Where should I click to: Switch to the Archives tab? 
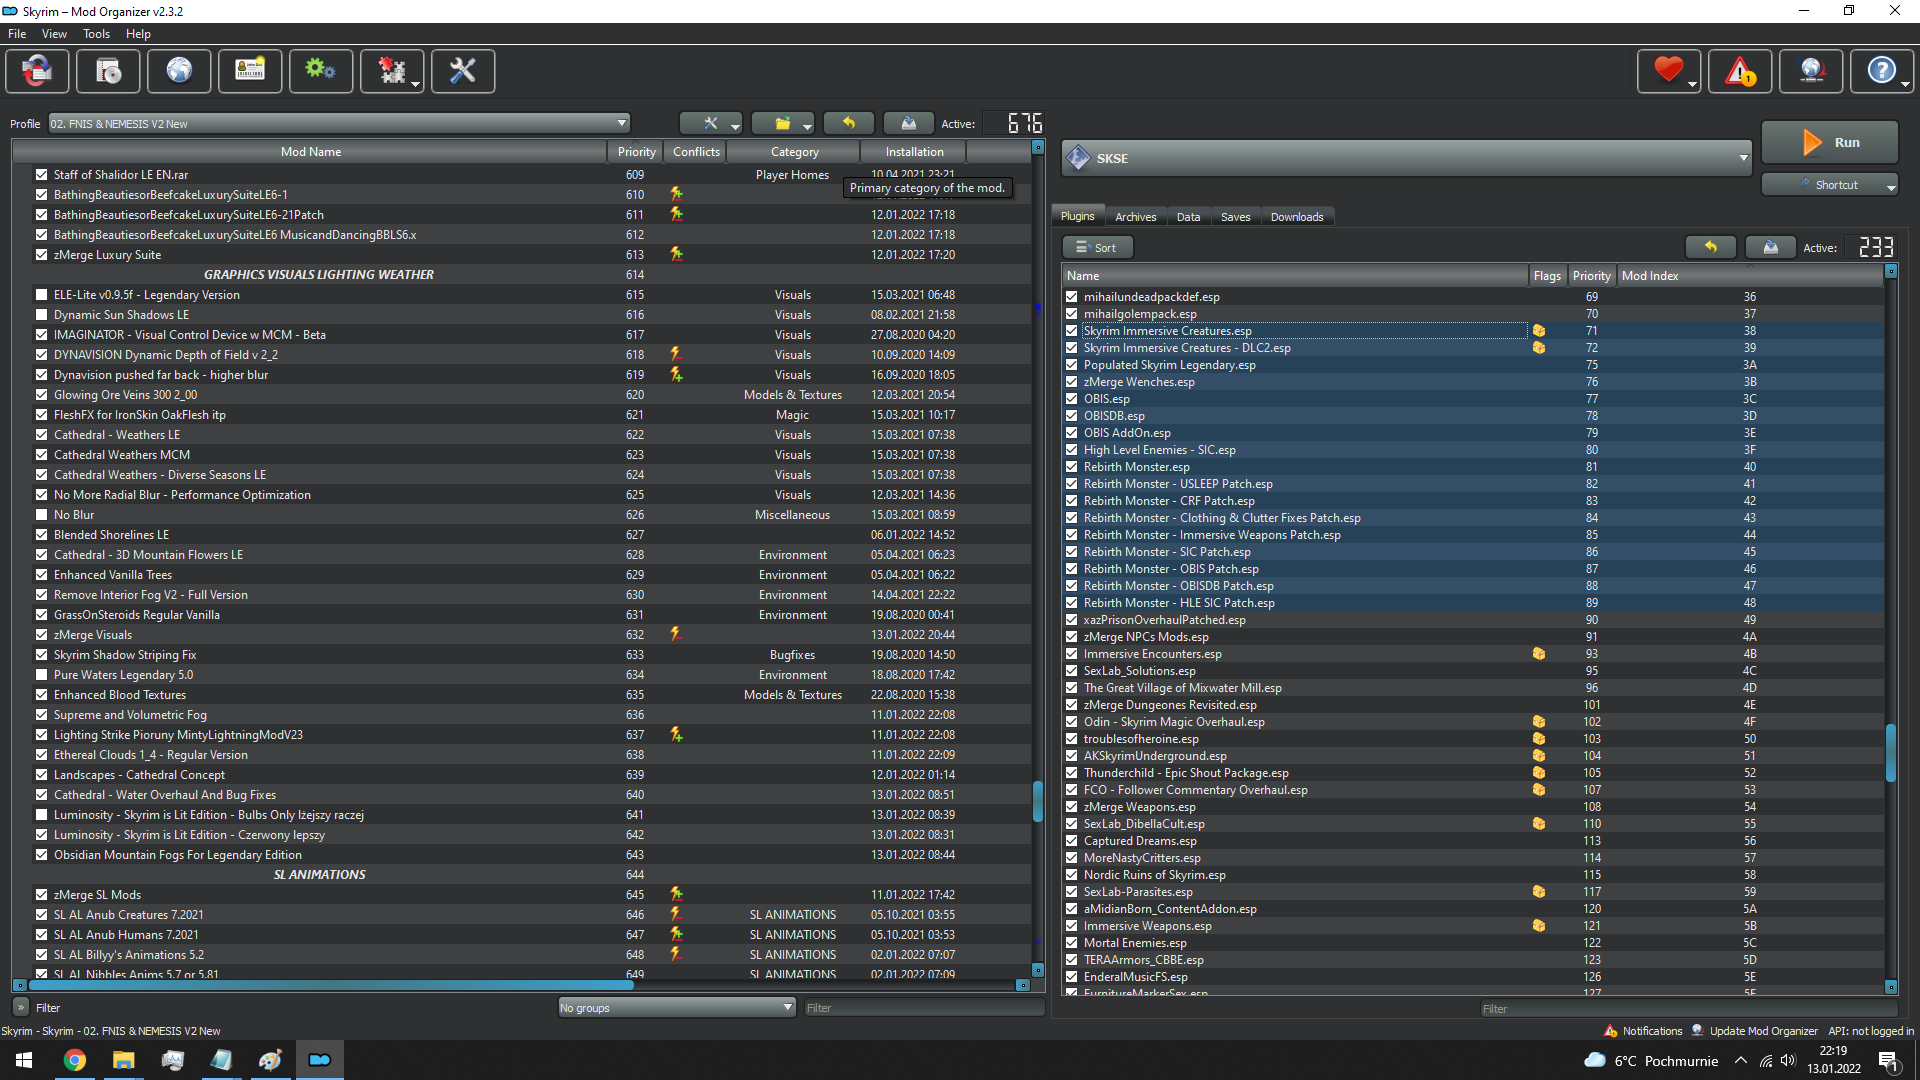pos(1135,217)
